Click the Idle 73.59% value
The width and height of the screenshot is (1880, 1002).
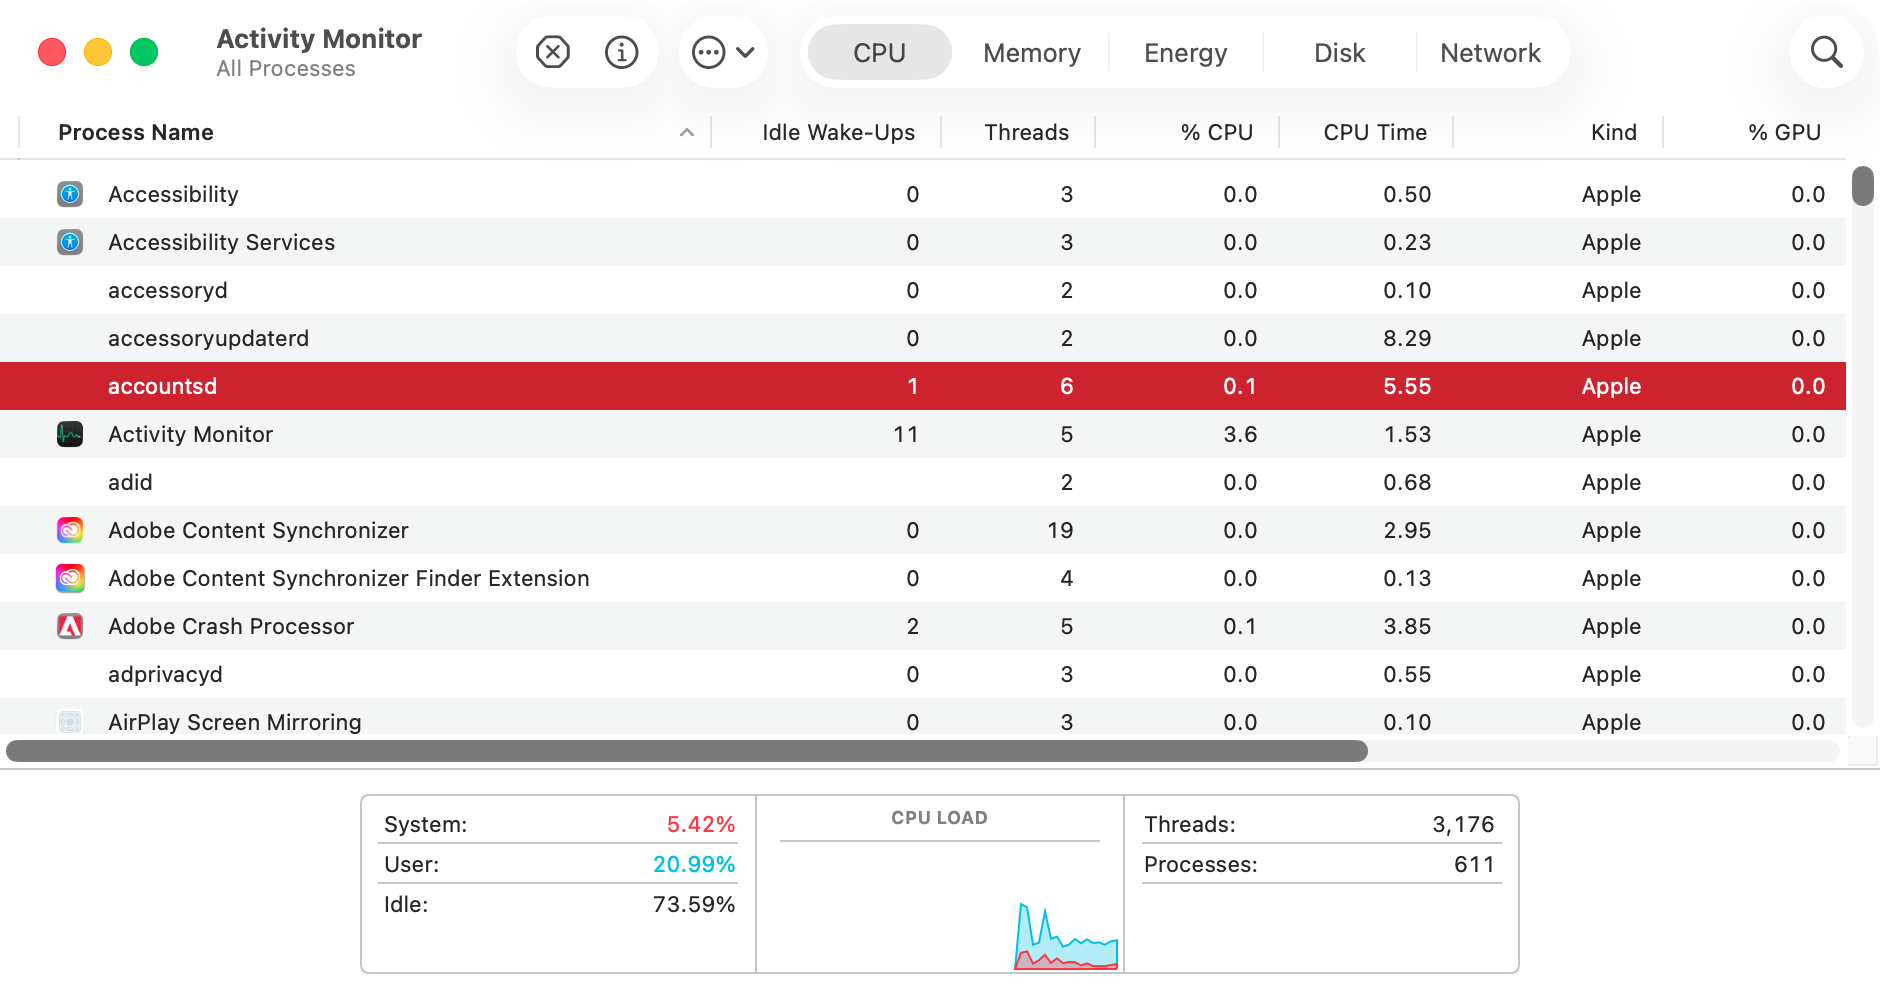click(x=694, y=904)
